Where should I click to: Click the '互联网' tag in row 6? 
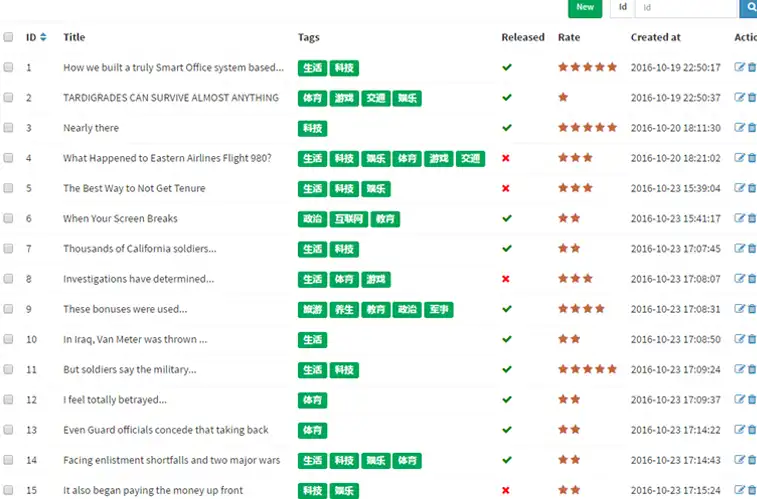[x=347, y=219]
